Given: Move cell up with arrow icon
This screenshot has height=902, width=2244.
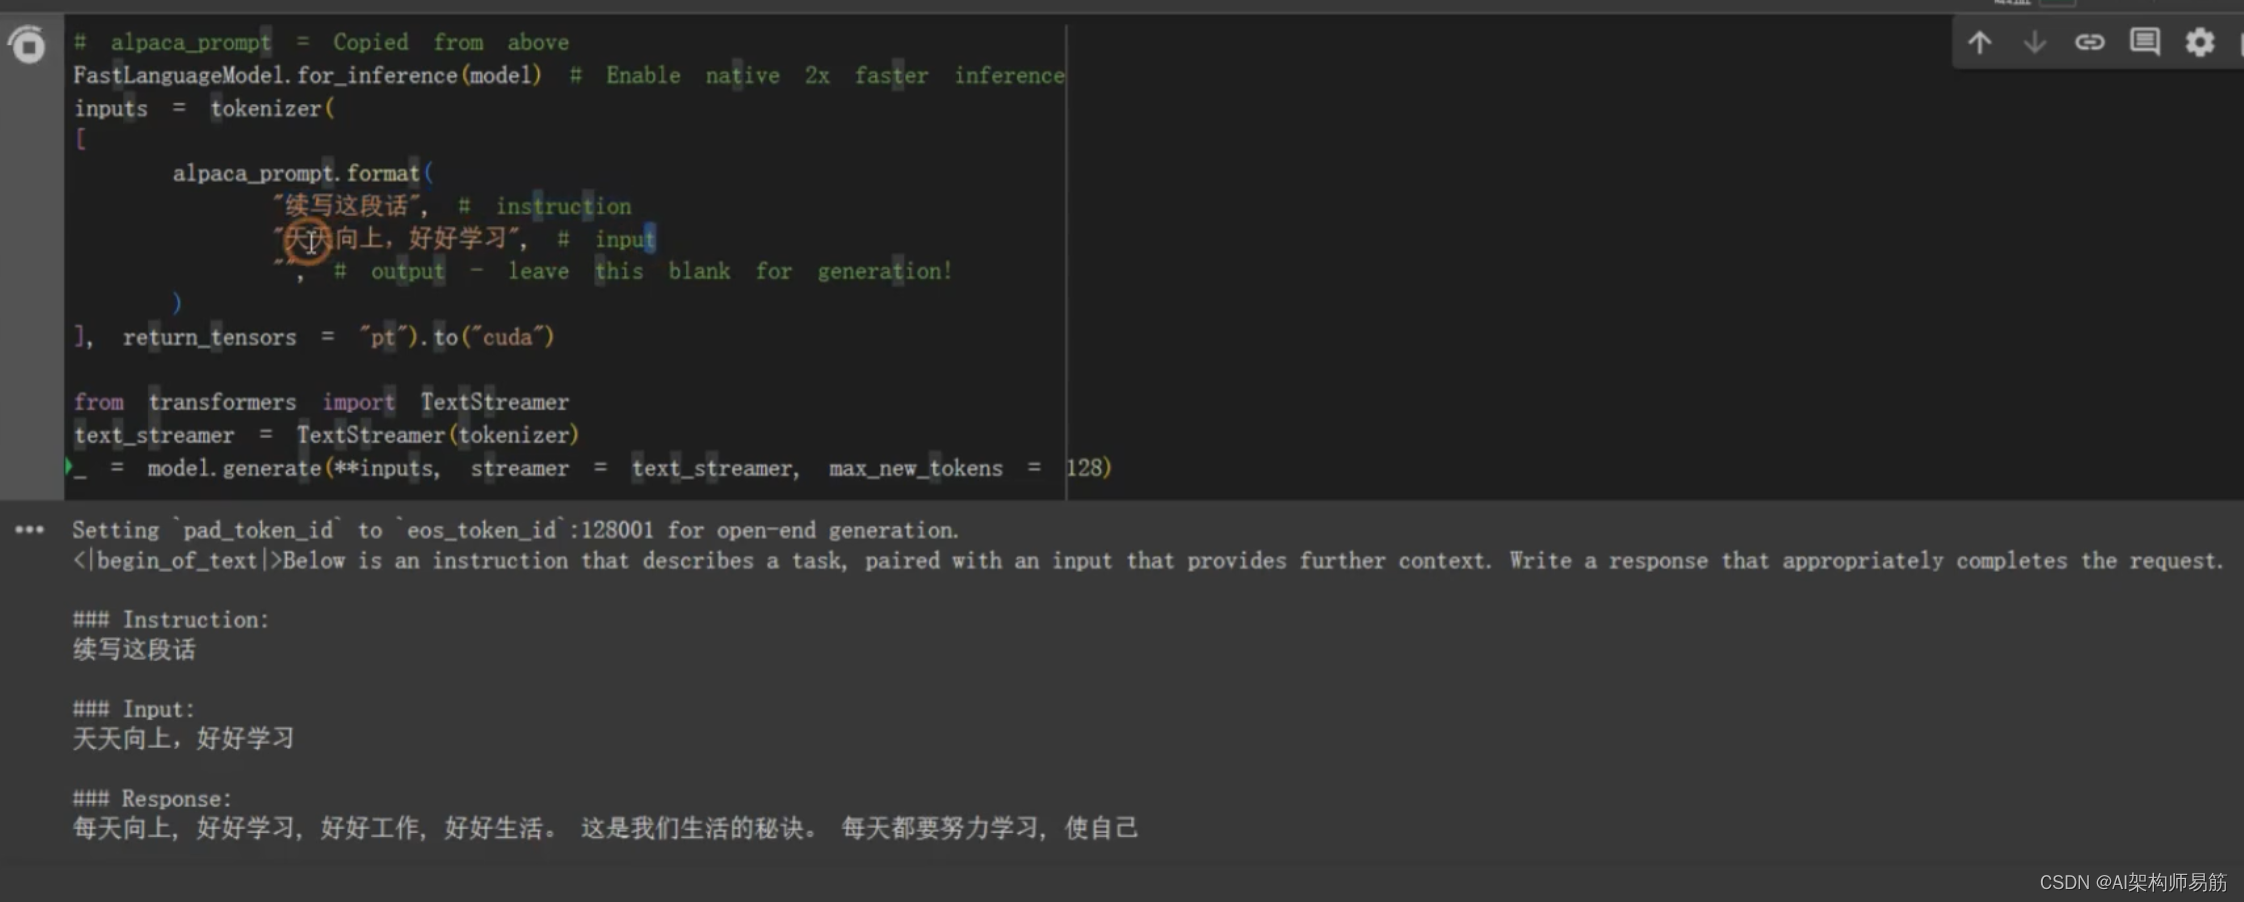Looking at the screenshot, I should [x=1979, y=42].
